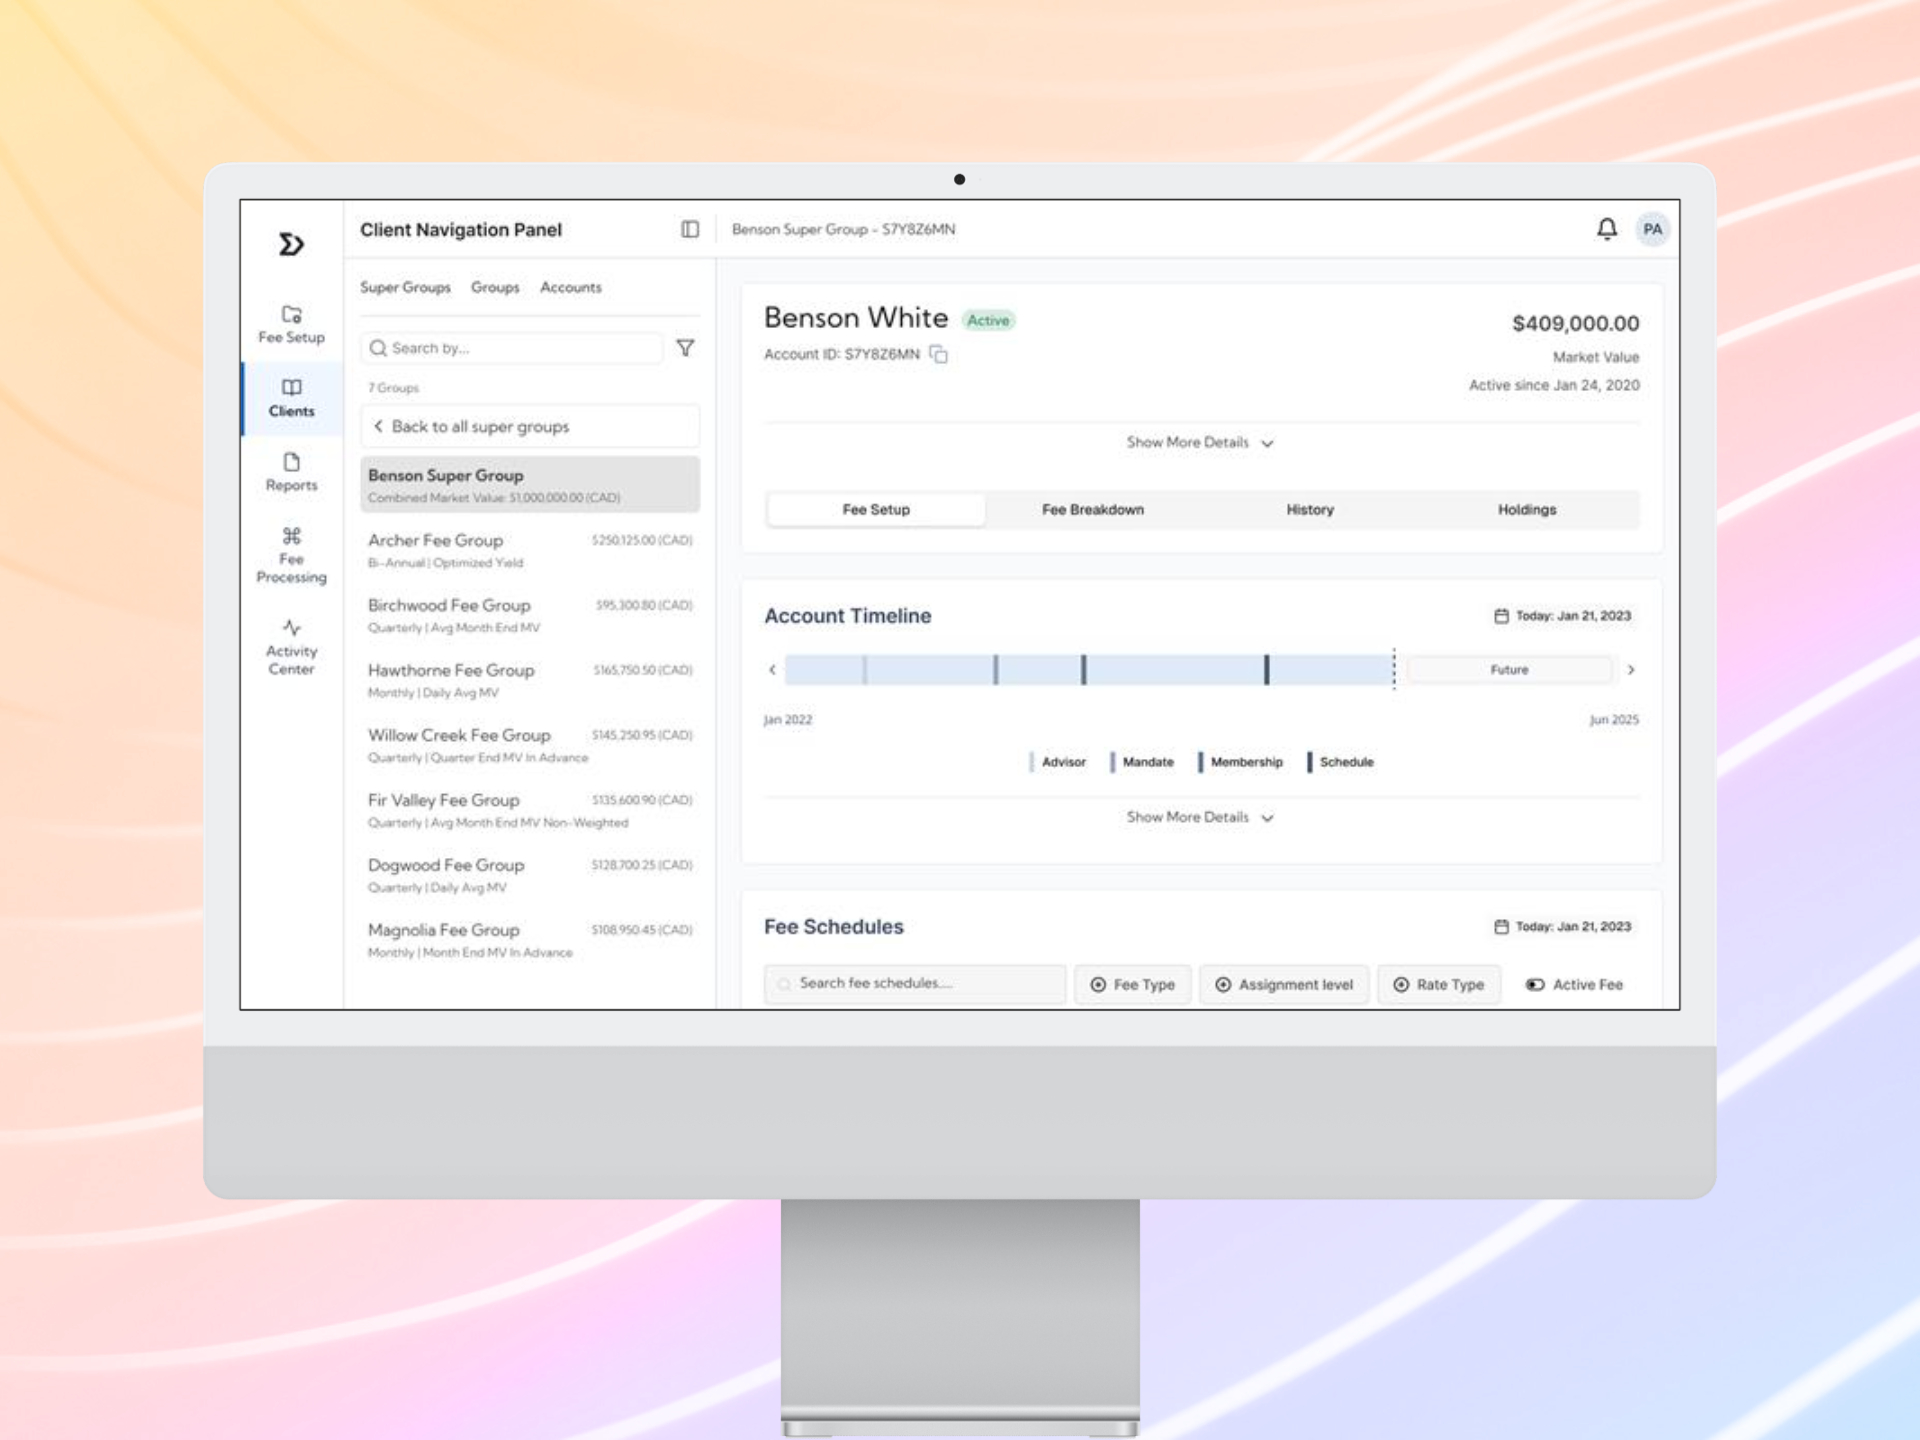
Task: Go back to all super groups
Action: [480, 426]
